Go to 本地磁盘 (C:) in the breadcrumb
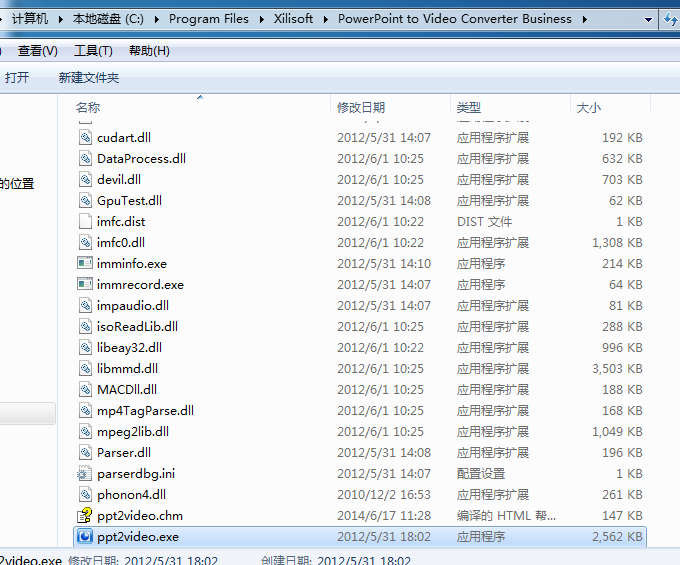 [x=108, y=19]
